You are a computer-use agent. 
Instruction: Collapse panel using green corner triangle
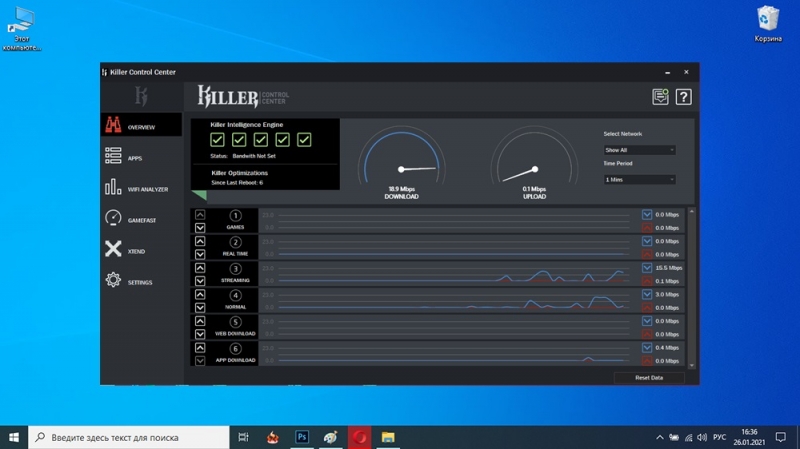[x=199, y=194]
